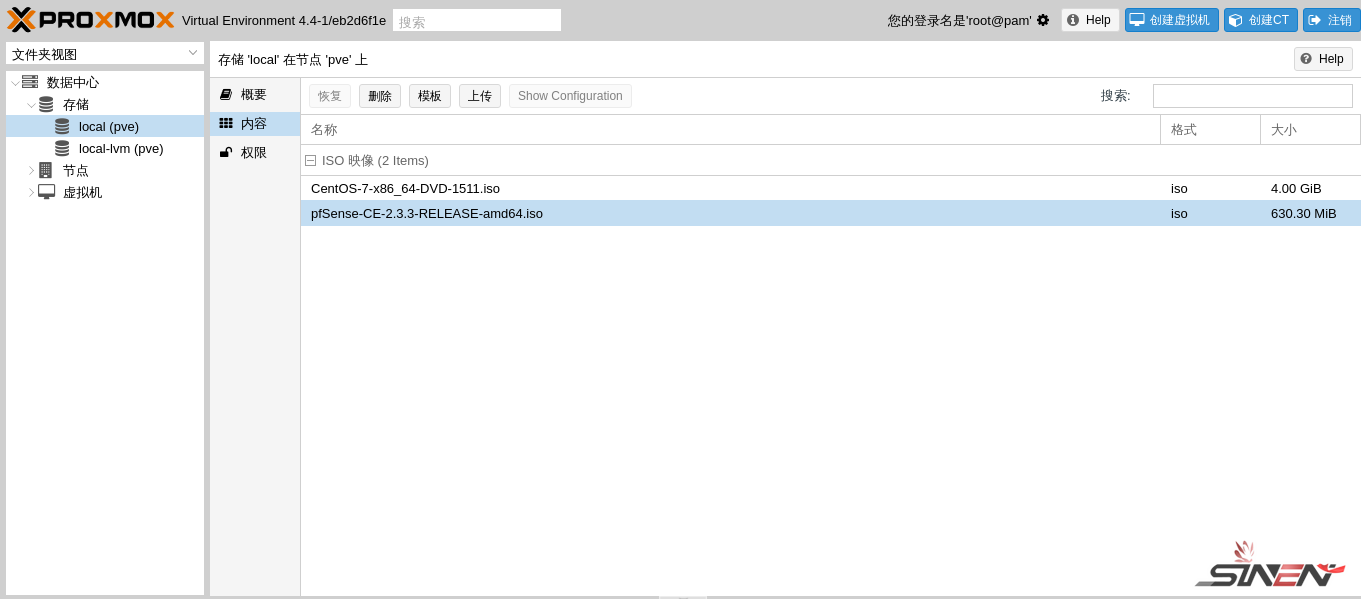
Task: Open the Content tab
Action: (255, 123)
